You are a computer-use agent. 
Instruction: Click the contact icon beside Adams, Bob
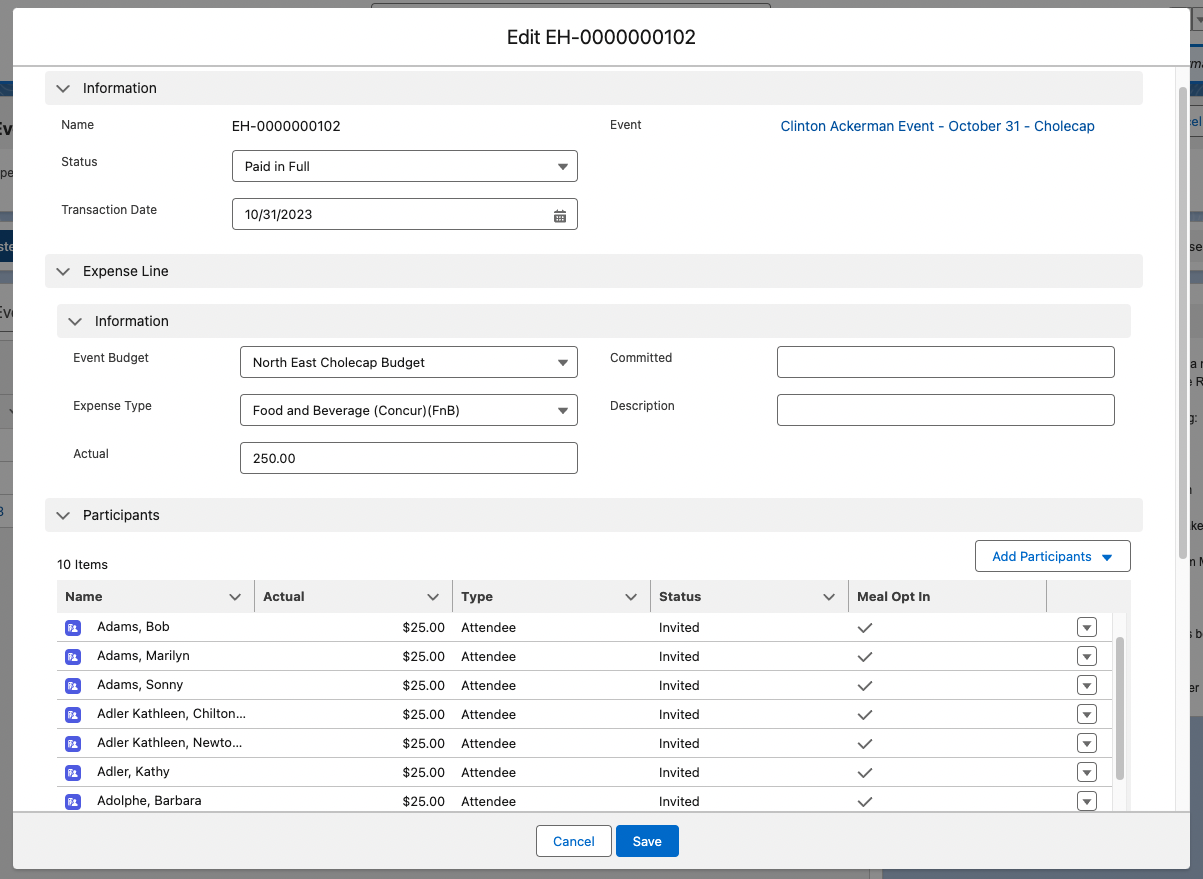pyautogui.click(x=72, y=628)
